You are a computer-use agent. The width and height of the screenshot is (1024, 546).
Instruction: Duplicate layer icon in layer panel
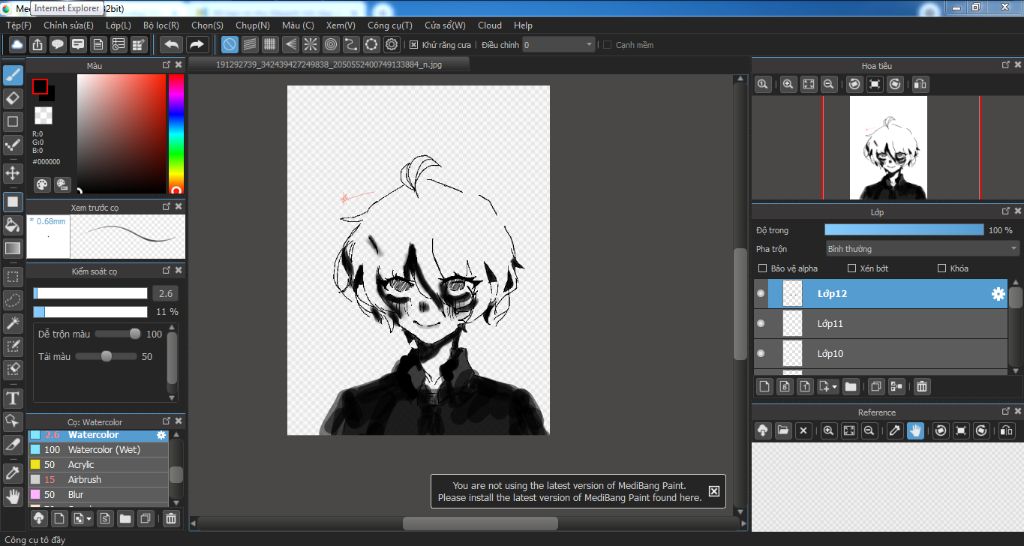pos(876,387)
